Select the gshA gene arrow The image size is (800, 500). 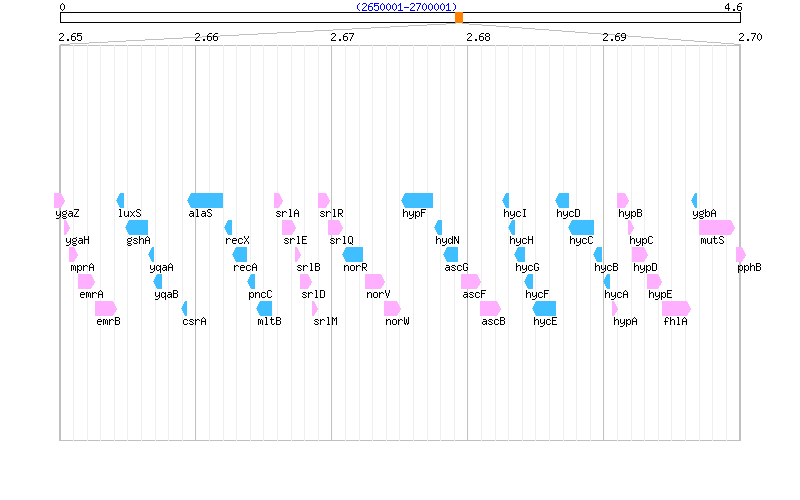click(137, 227)
